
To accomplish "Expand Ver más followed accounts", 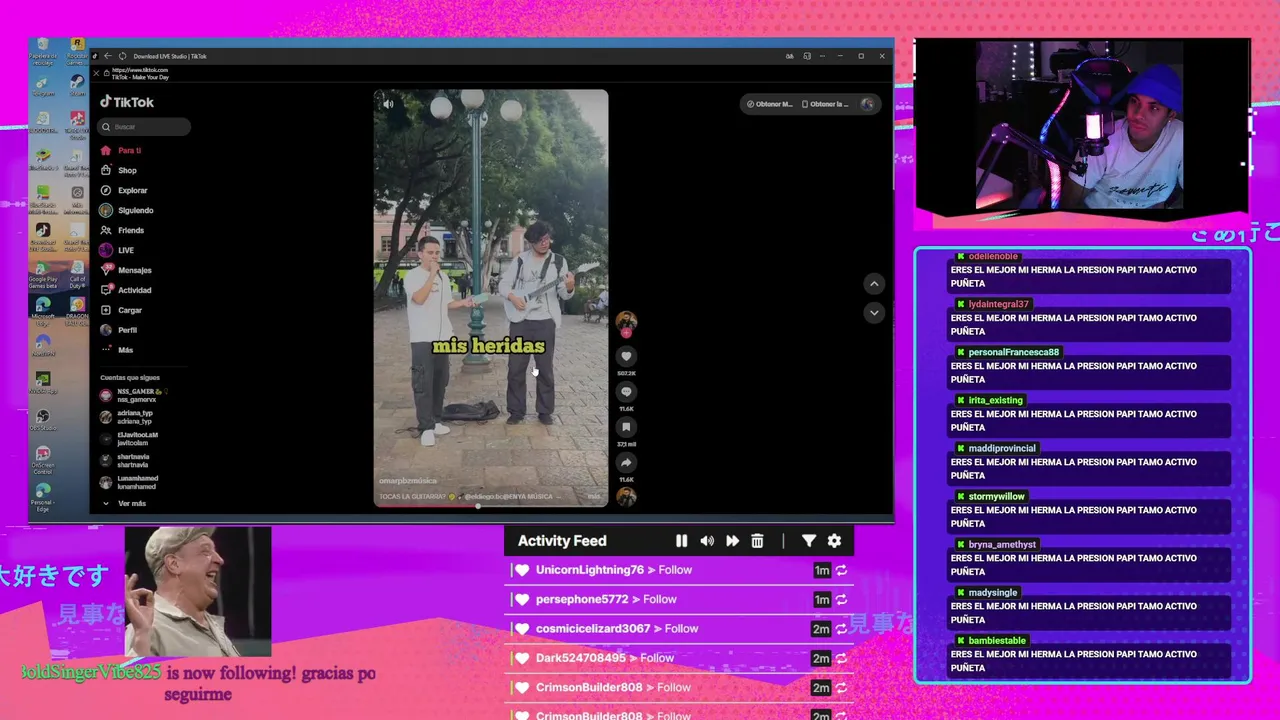I will [x=124, y=503].
